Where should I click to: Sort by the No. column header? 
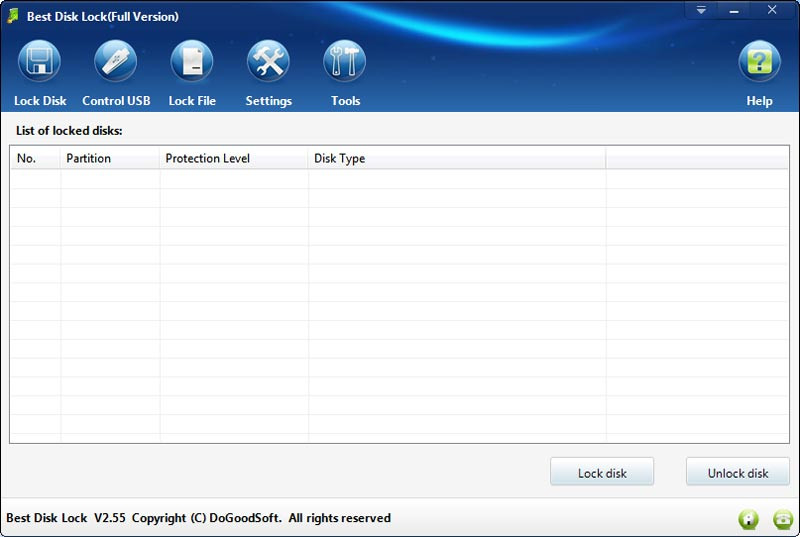35,159
